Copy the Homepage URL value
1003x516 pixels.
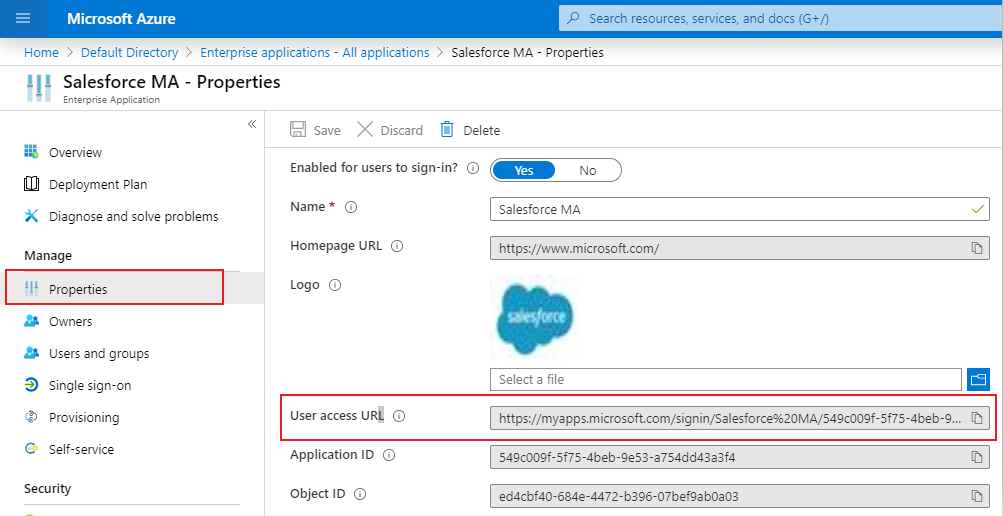coord(977,247)
